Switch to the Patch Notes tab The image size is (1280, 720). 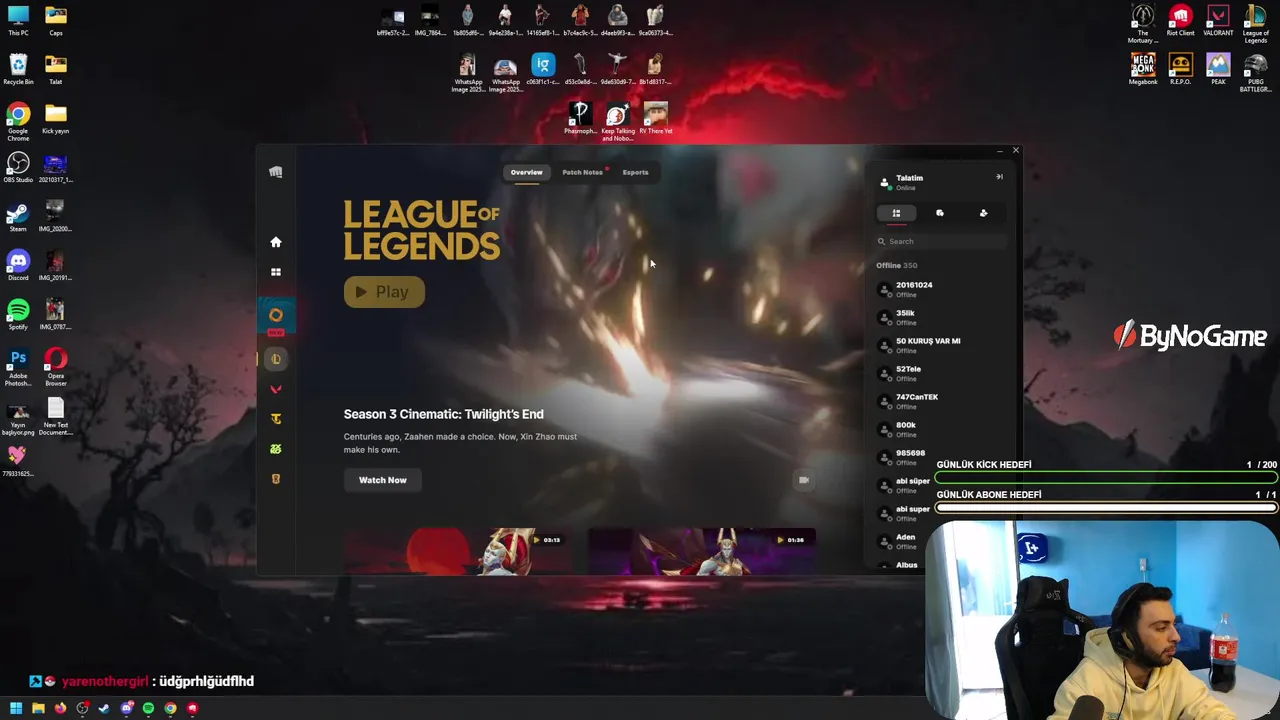click(582, 172)
